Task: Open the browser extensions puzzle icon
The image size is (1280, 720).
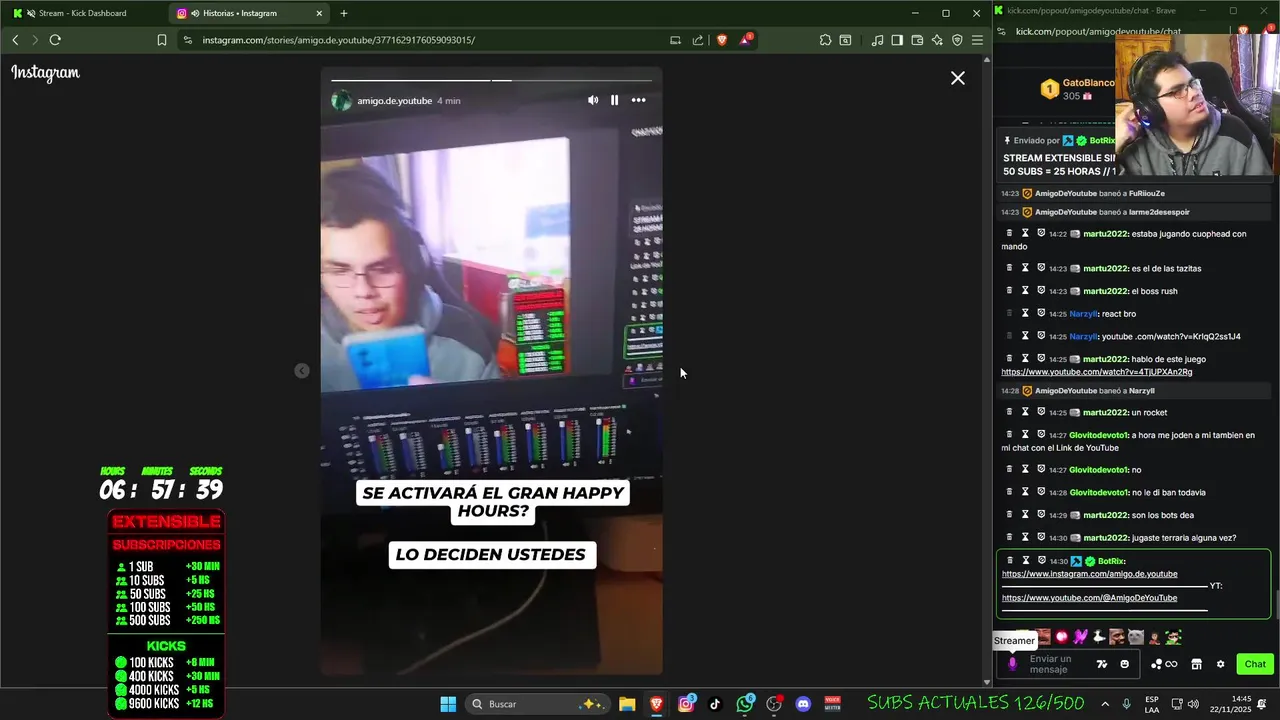Action: [825, 40]
